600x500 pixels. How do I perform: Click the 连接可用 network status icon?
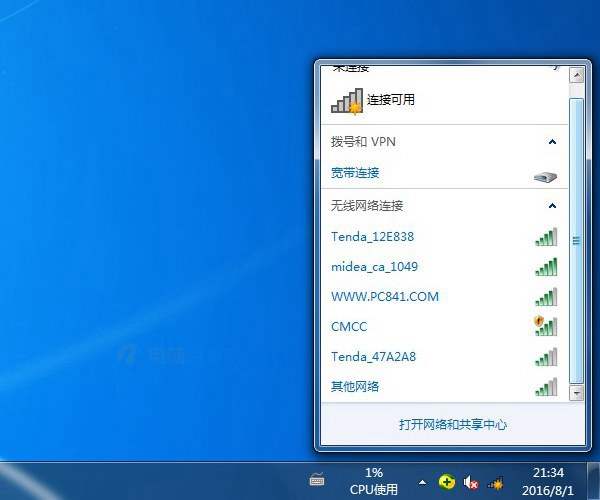[347, 100]
